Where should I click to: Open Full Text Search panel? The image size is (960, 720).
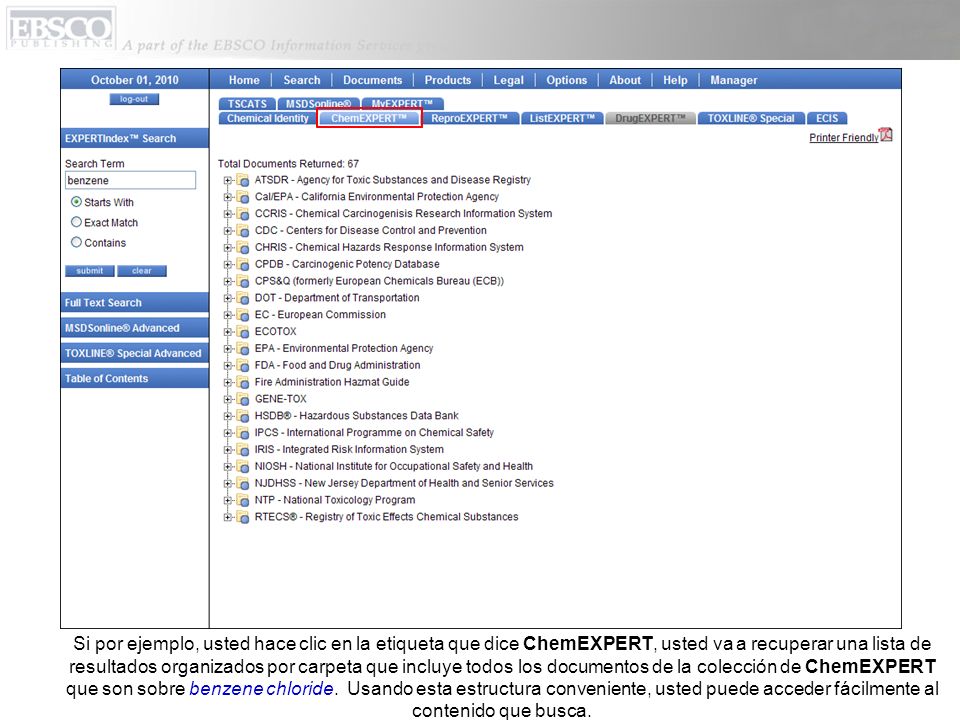135,302
